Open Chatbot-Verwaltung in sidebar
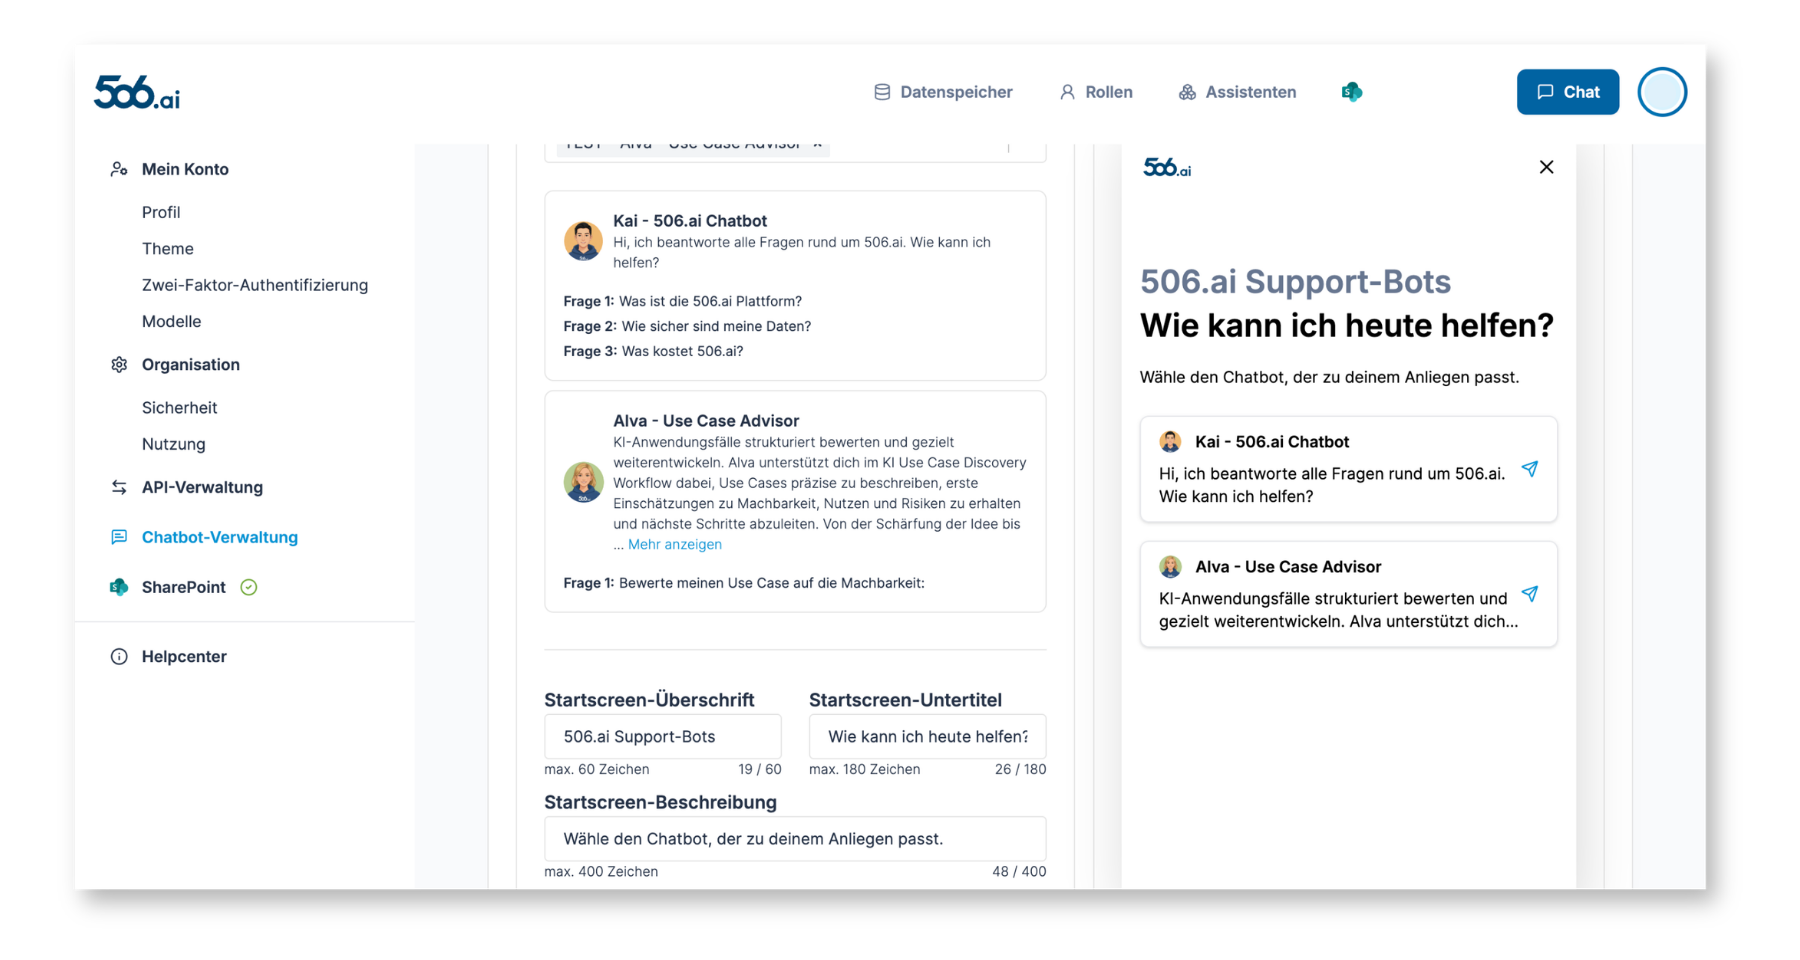Screen dimensions: 1800x960 coord(220,537)
